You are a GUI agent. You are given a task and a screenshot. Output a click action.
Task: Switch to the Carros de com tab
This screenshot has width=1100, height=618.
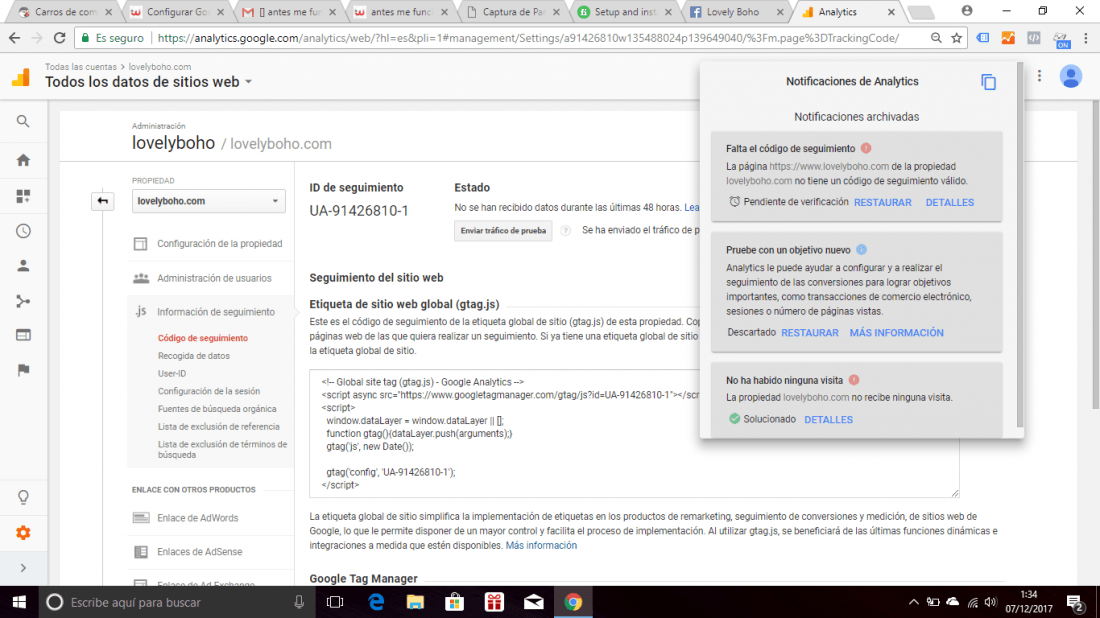(65, 12)
